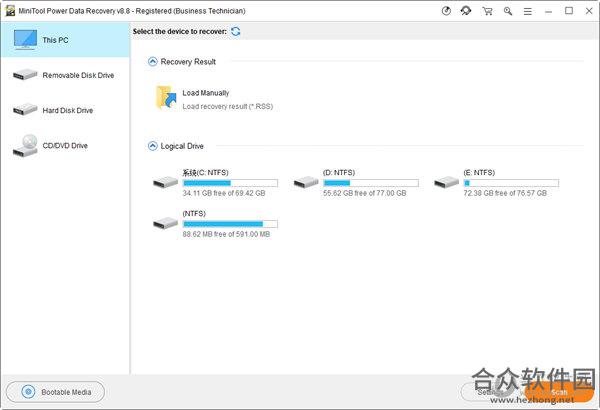Open the Settings button
Screen dimensions: 600x410
click(489, 392)
